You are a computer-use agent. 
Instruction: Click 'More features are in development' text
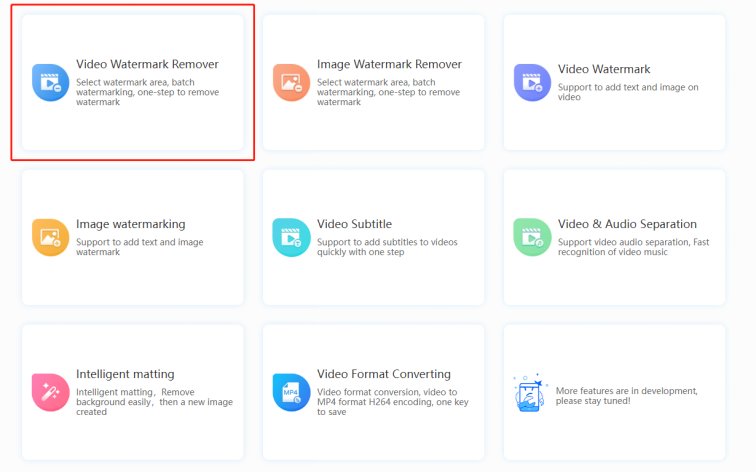point(627,395)
